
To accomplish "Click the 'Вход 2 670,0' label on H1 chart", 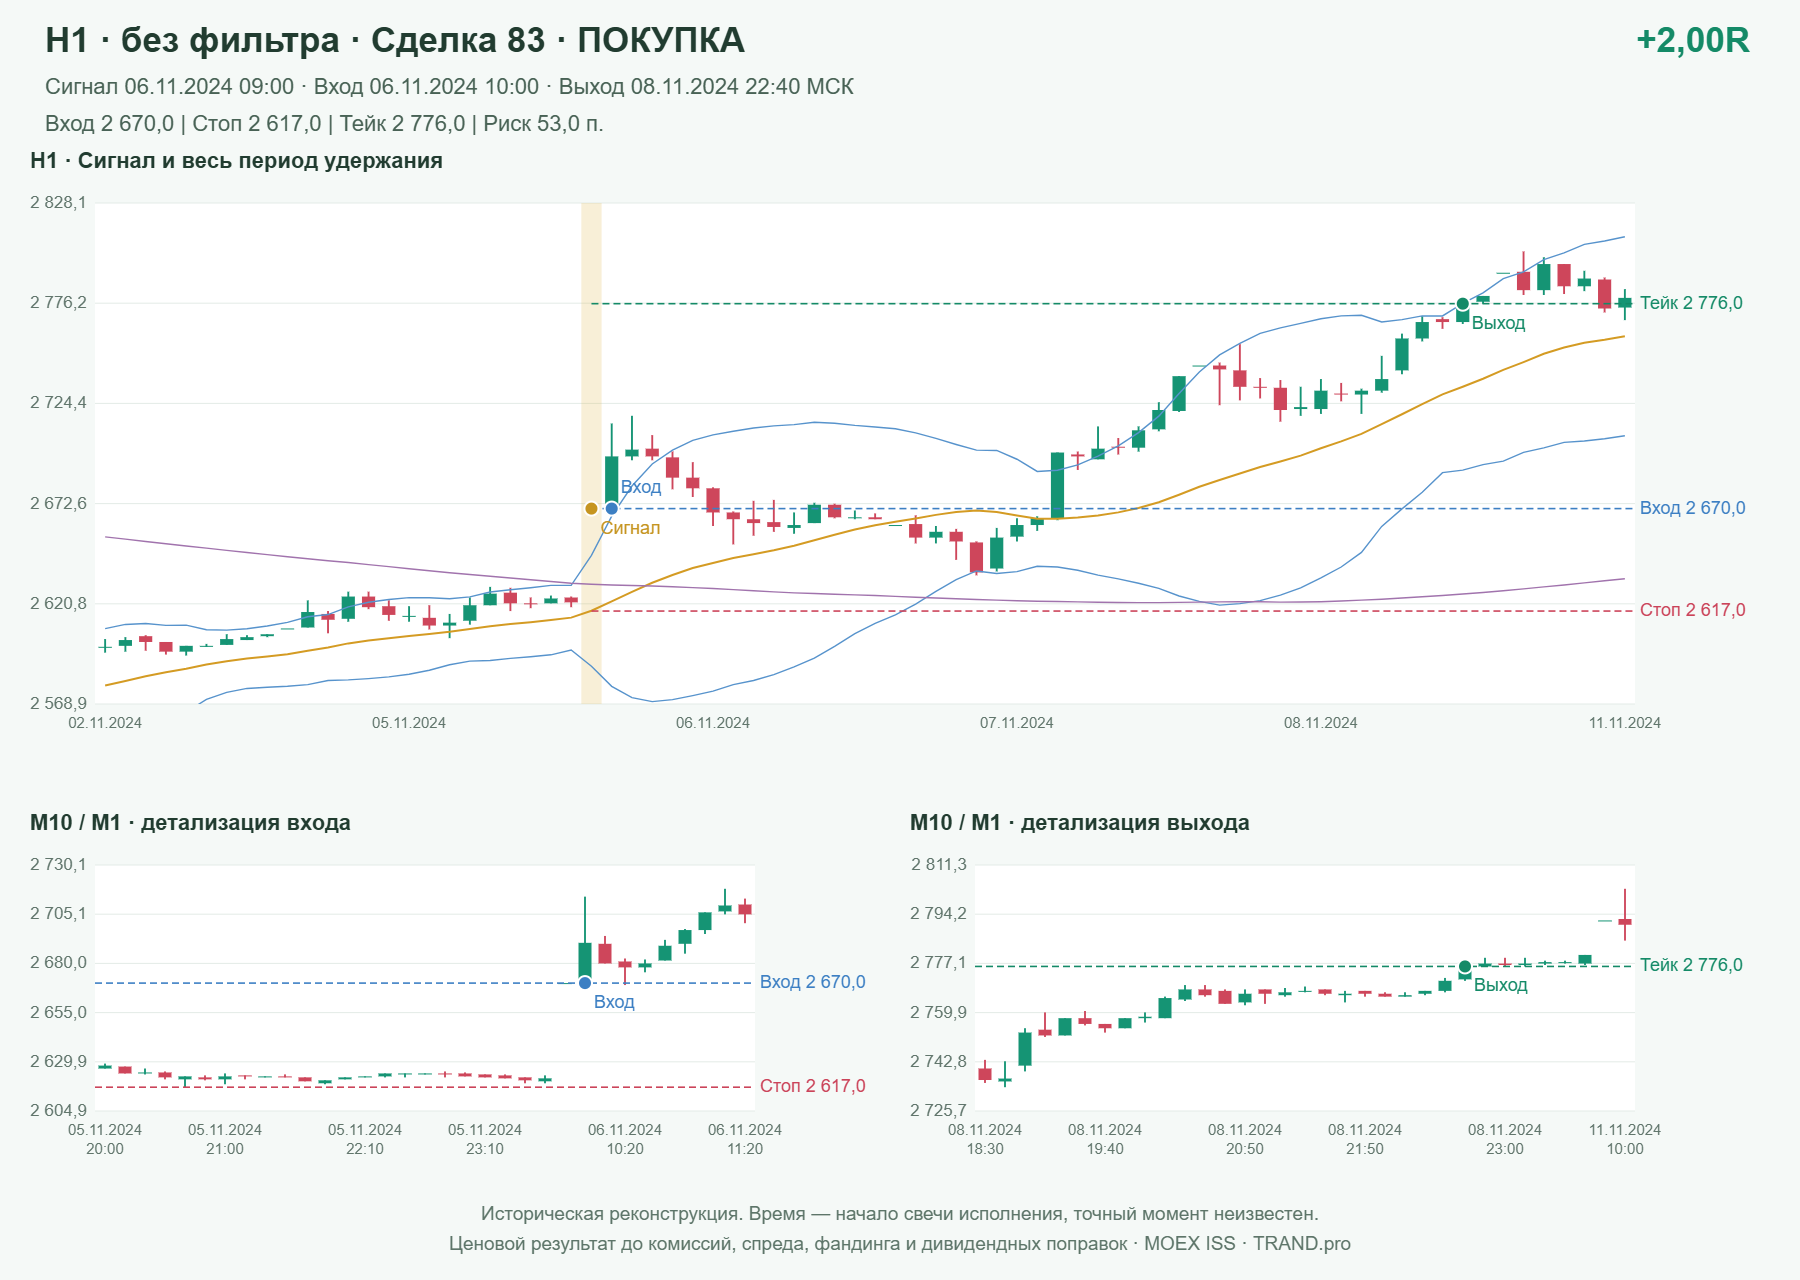I will click(x=1692, y=508).
